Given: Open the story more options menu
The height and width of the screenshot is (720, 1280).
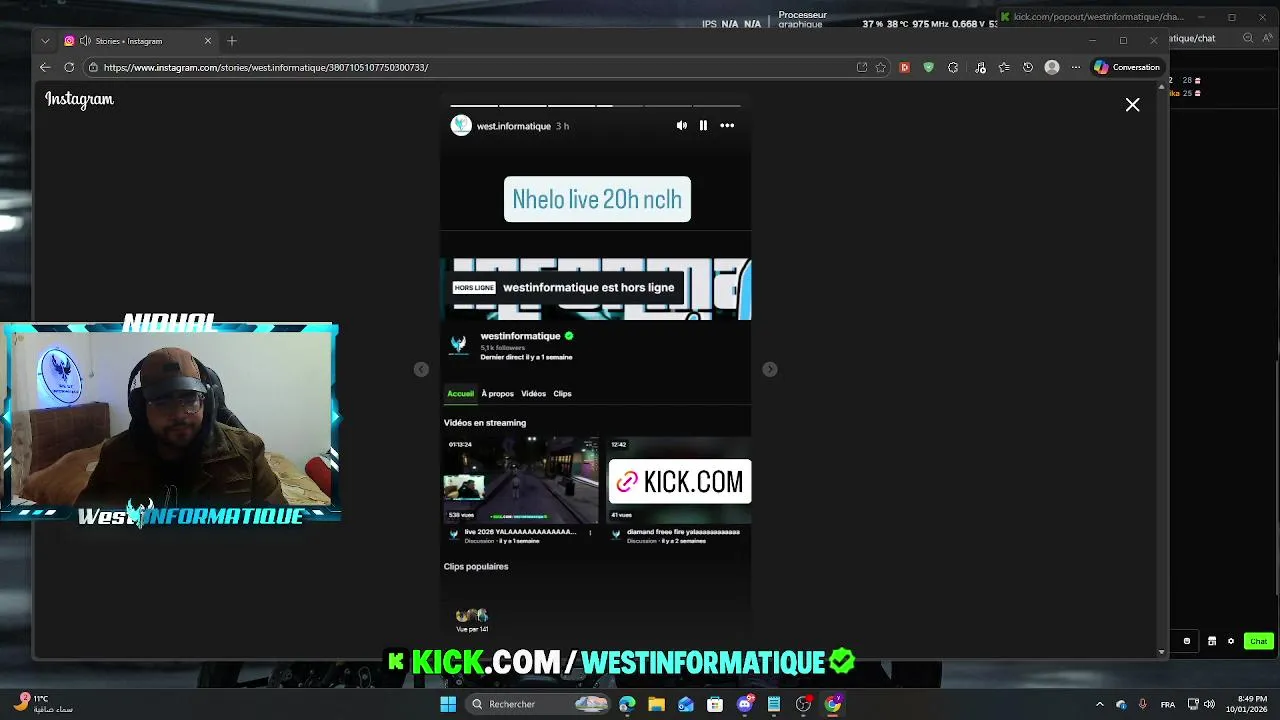Looking at the screenshot, I should tap(727, 126).
